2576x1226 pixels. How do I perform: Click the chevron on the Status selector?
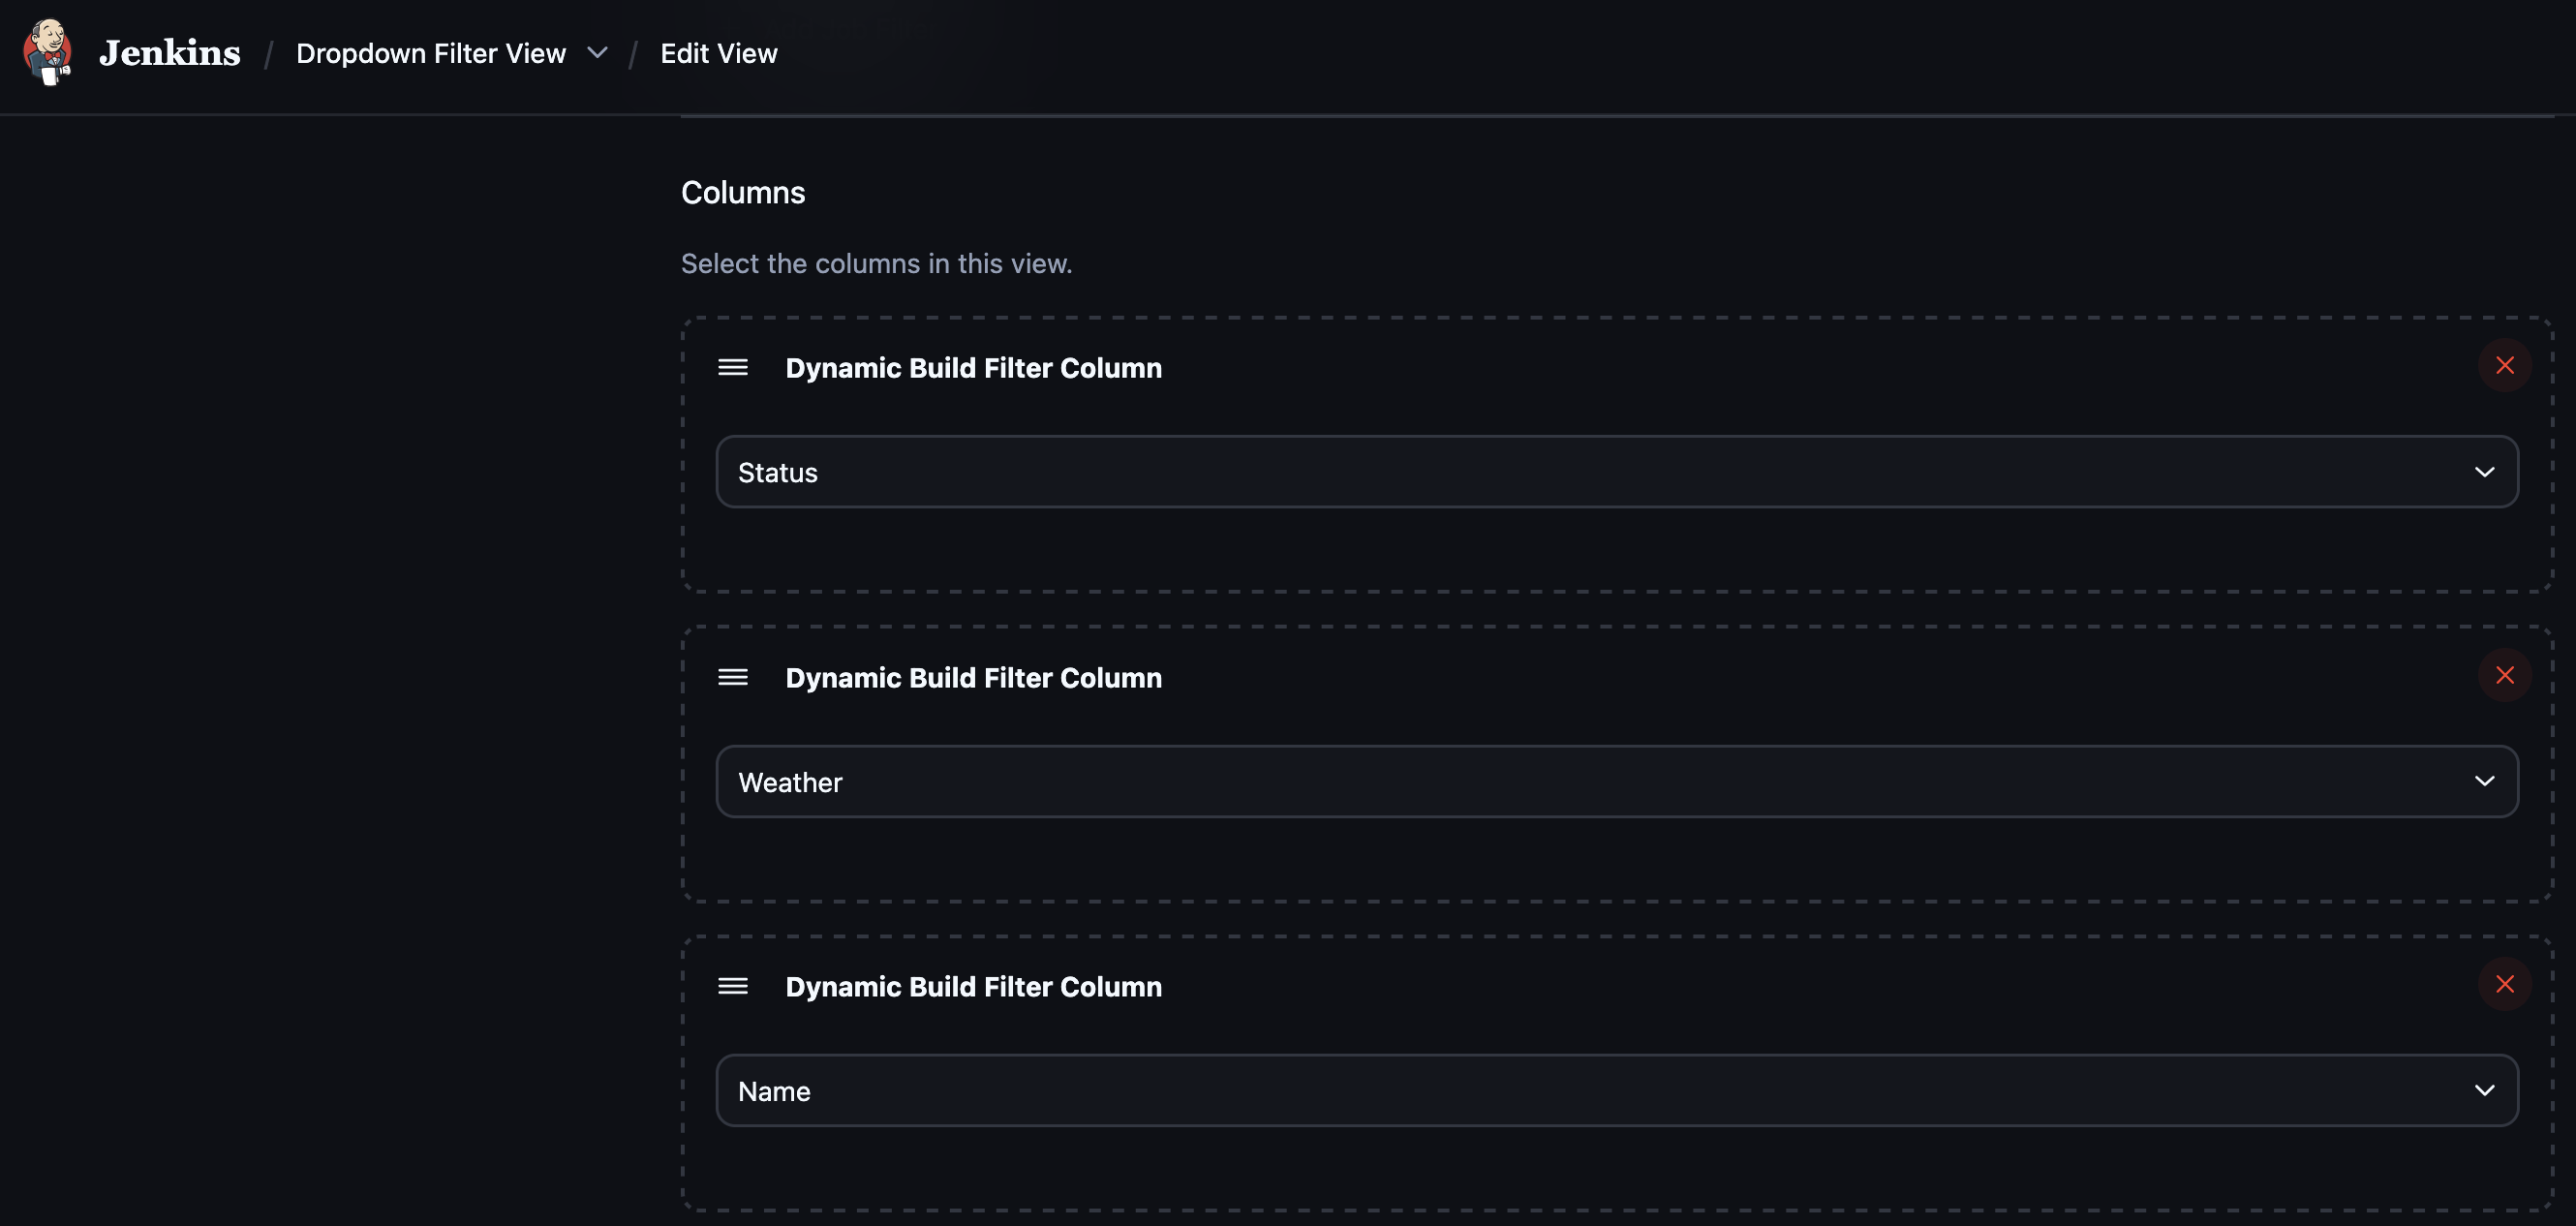point(2487,471)
